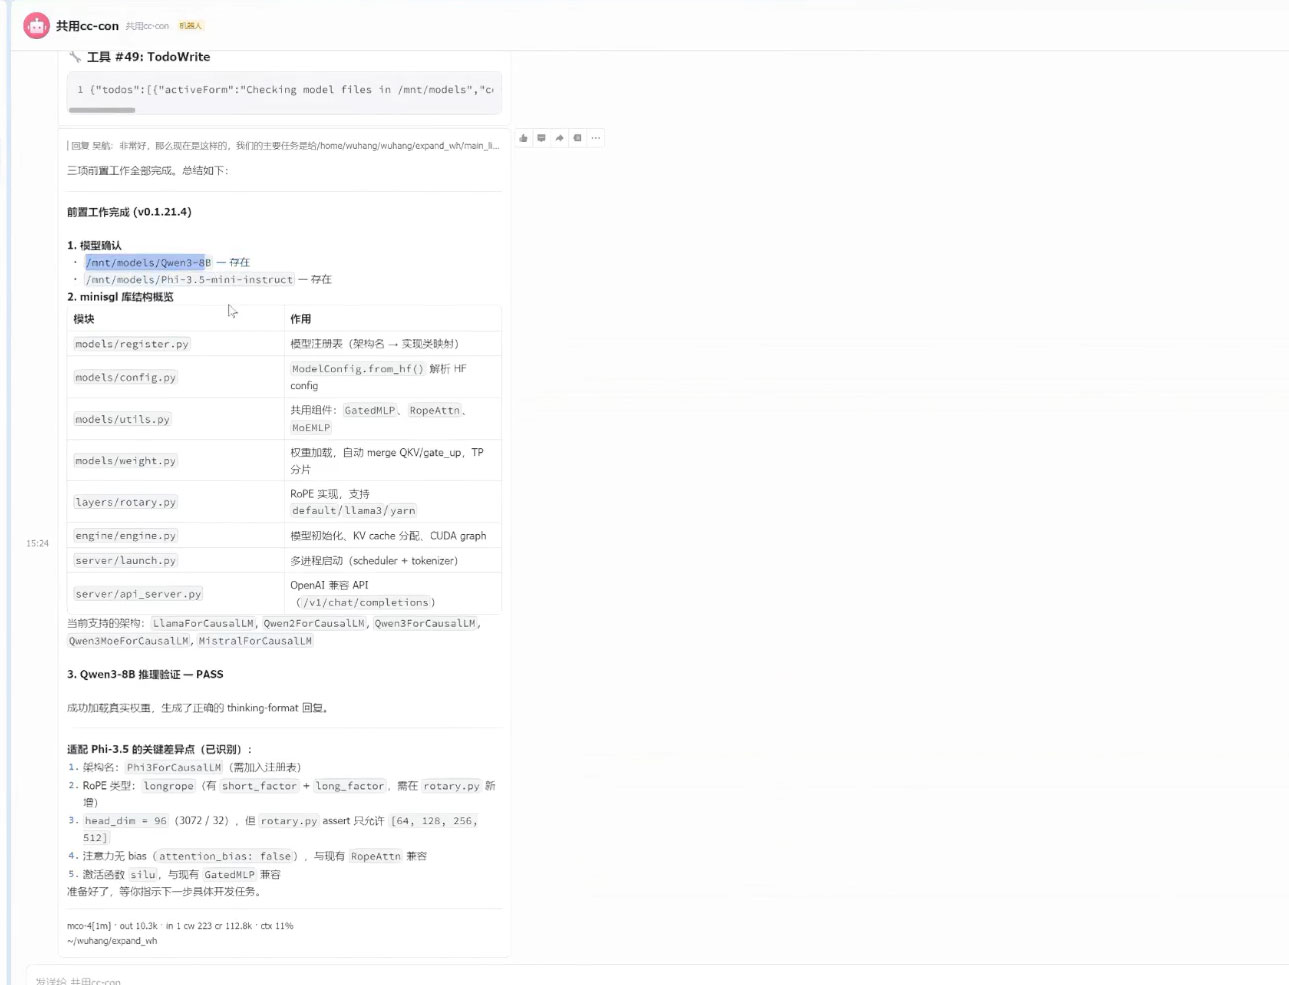The image size is (1289, 985).
Task: Click the 机器人 bot tag badge
Action: 190,26
